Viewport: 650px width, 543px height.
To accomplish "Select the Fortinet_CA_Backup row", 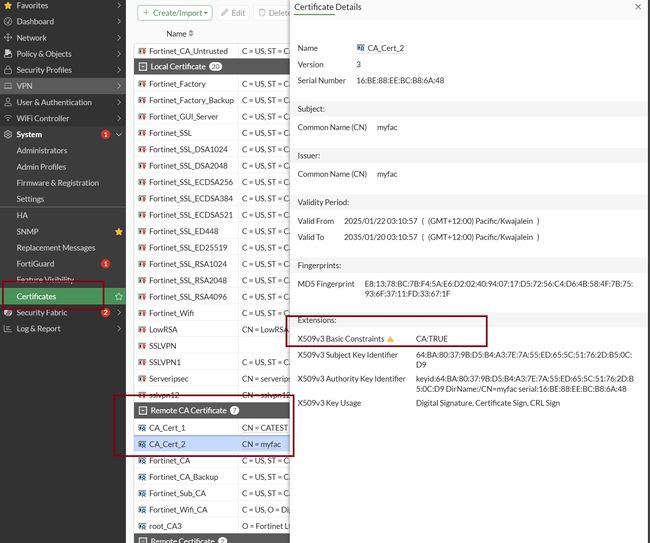I will tap(212, 477).
